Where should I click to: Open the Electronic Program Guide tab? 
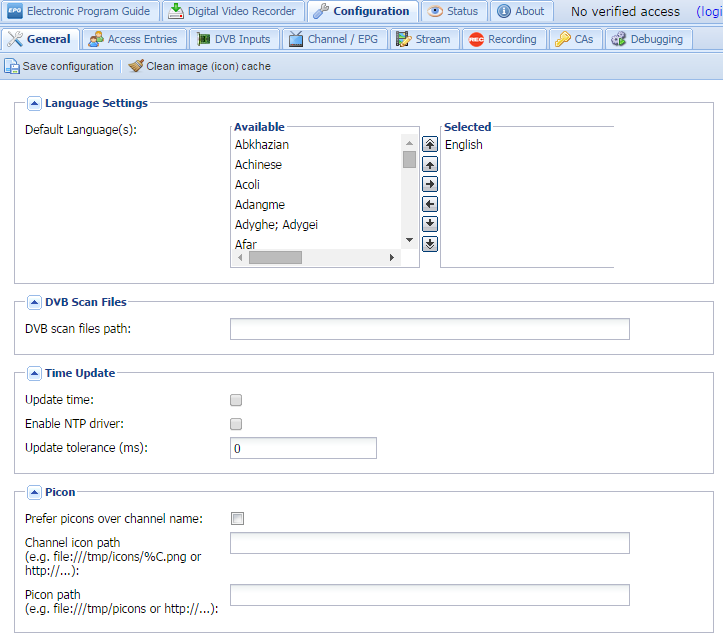click(79, 11)
